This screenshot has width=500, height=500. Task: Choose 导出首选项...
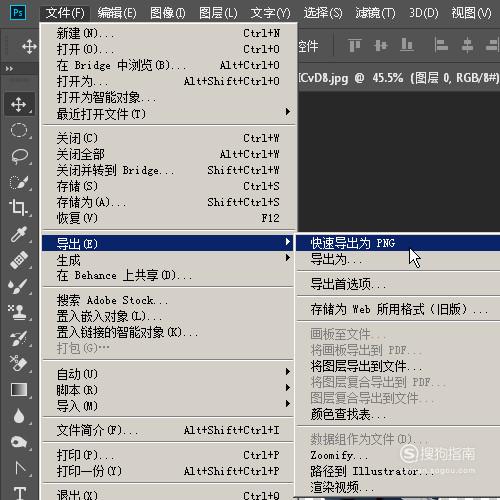pyautogui.click(x=398, y=284)
